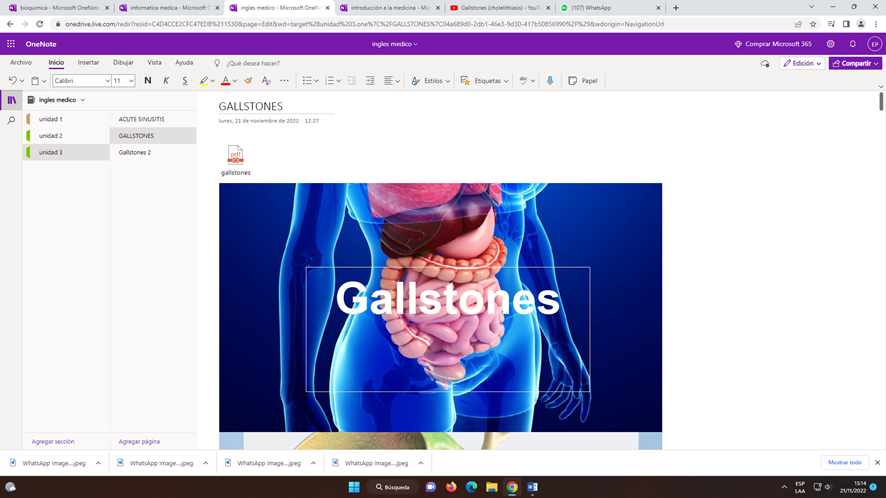Open the gallstones PDF attachment icon
This screenshot has height=498, width=886.
[x=236, y=154]
